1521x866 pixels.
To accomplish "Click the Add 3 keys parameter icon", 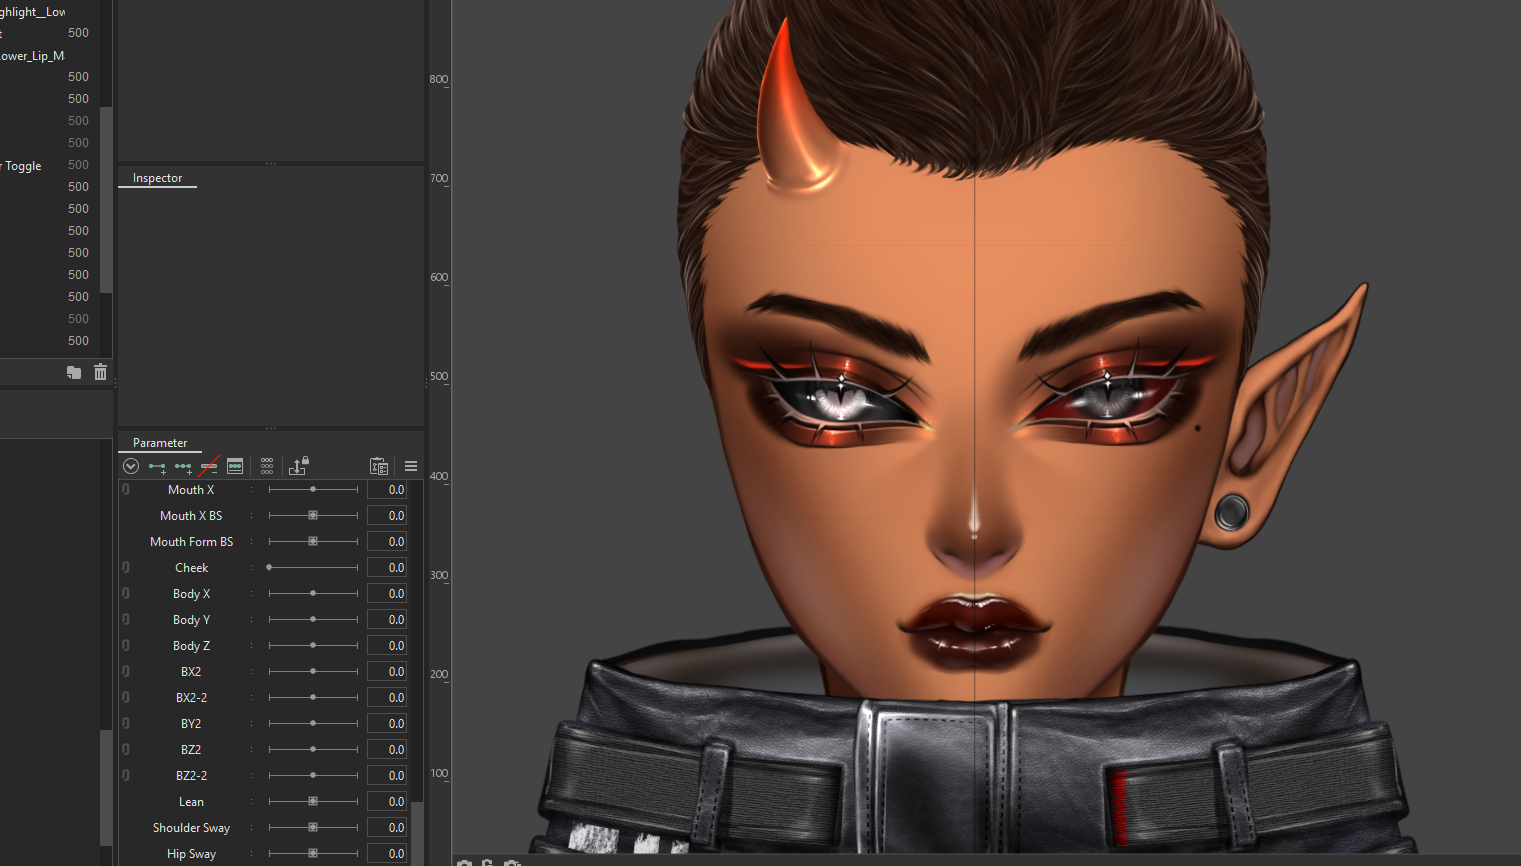I will coord(183,466).
